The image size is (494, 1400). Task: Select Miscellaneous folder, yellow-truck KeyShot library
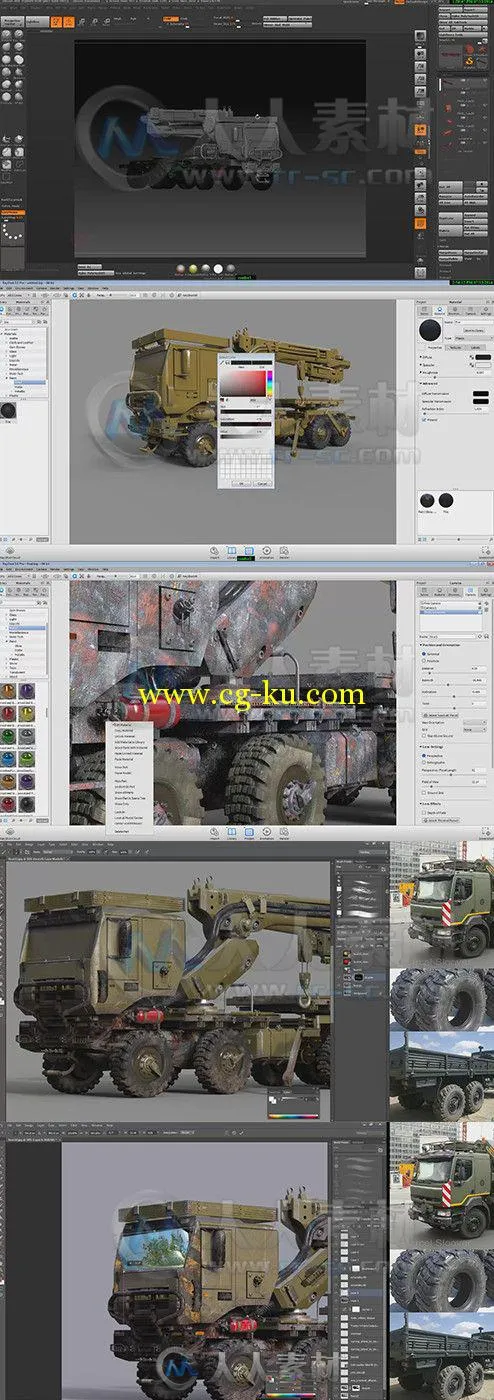(19, 369)
